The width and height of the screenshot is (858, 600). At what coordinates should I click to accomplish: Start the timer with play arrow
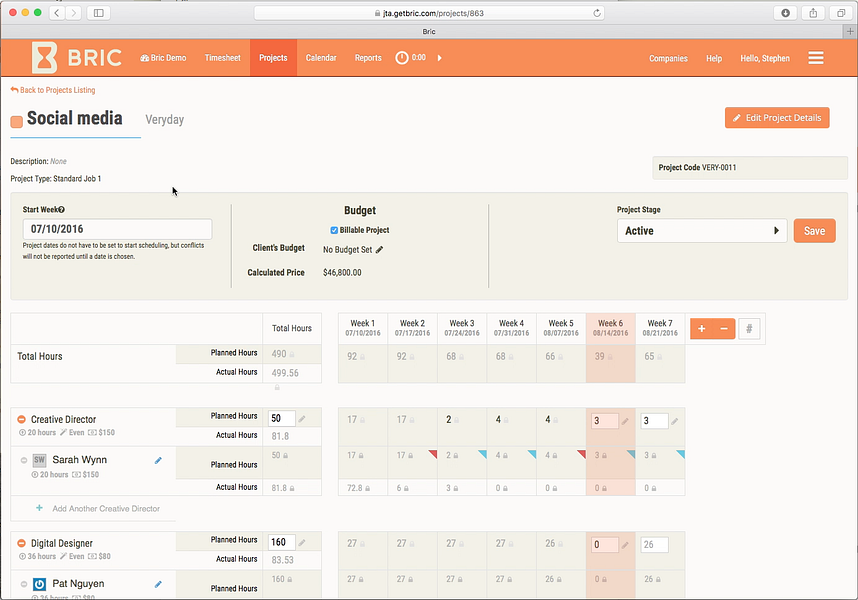[439, 58]
